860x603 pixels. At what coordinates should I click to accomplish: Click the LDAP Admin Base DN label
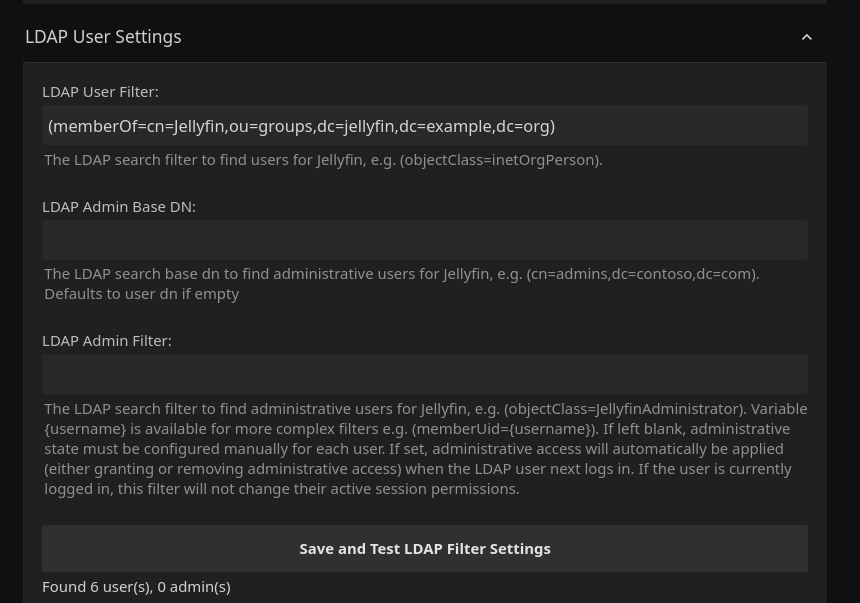click(118, 206)
